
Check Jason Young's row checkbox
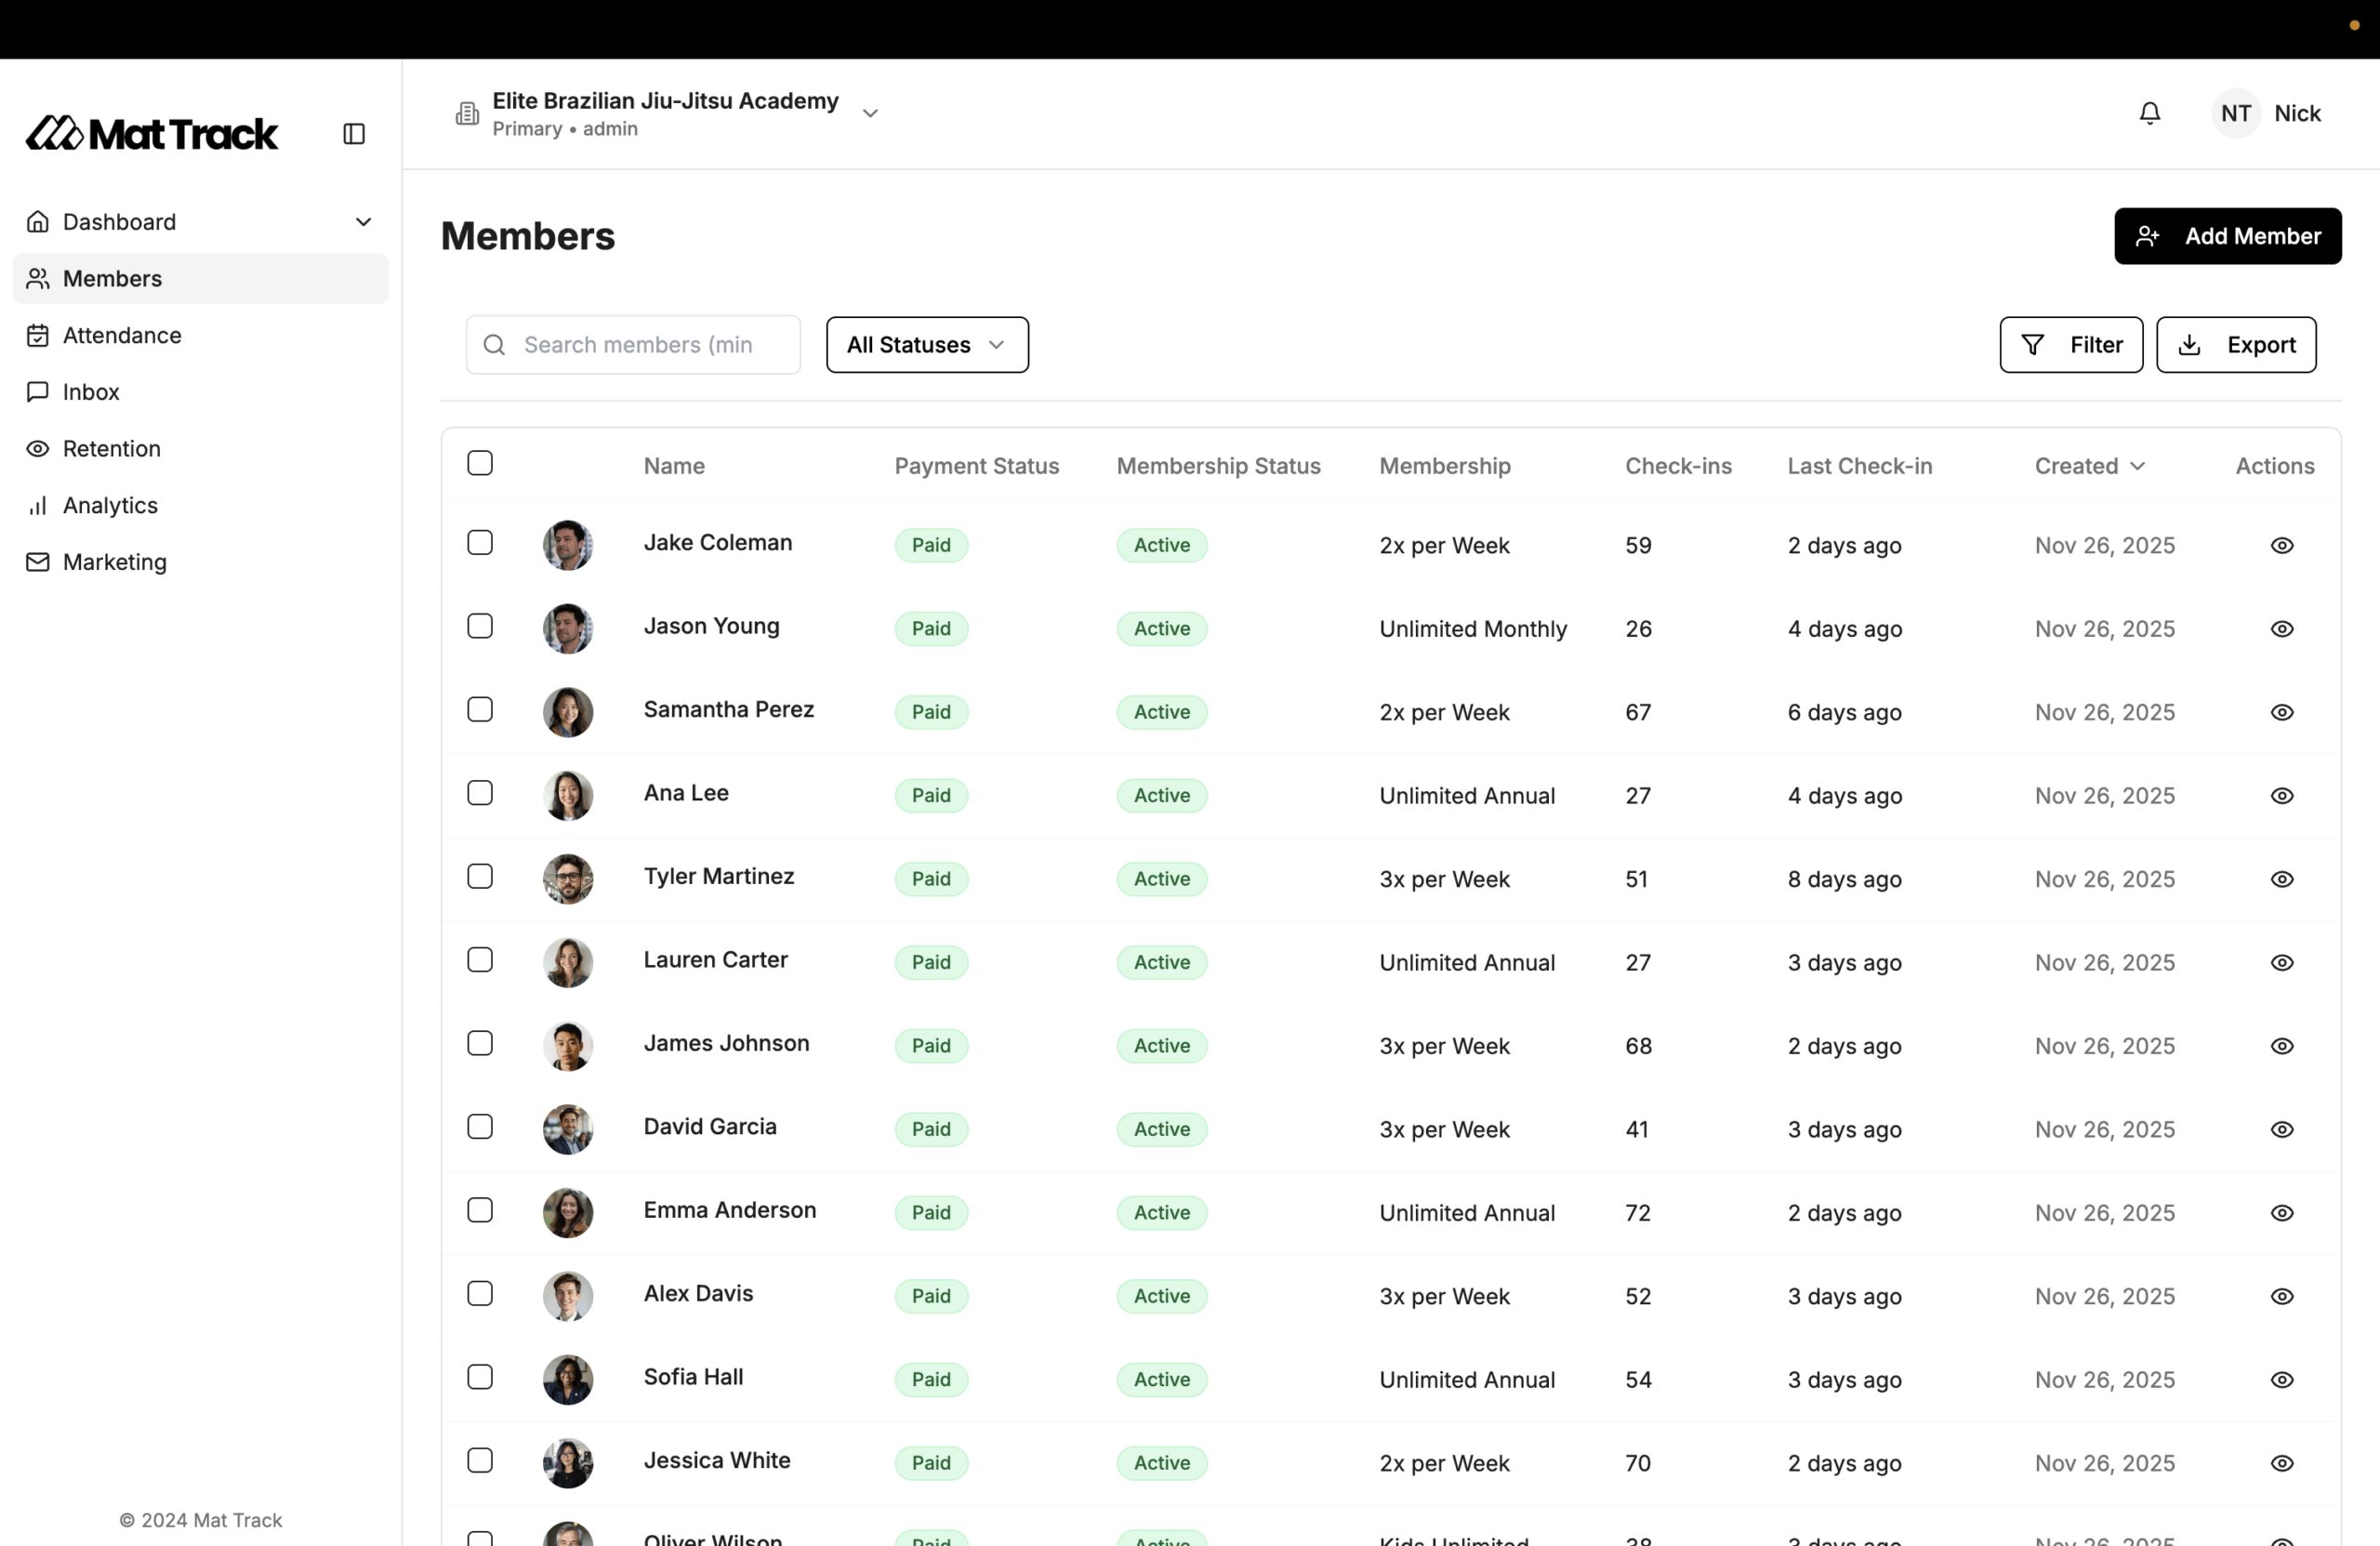pyautogui.click(x=480, y=626)
